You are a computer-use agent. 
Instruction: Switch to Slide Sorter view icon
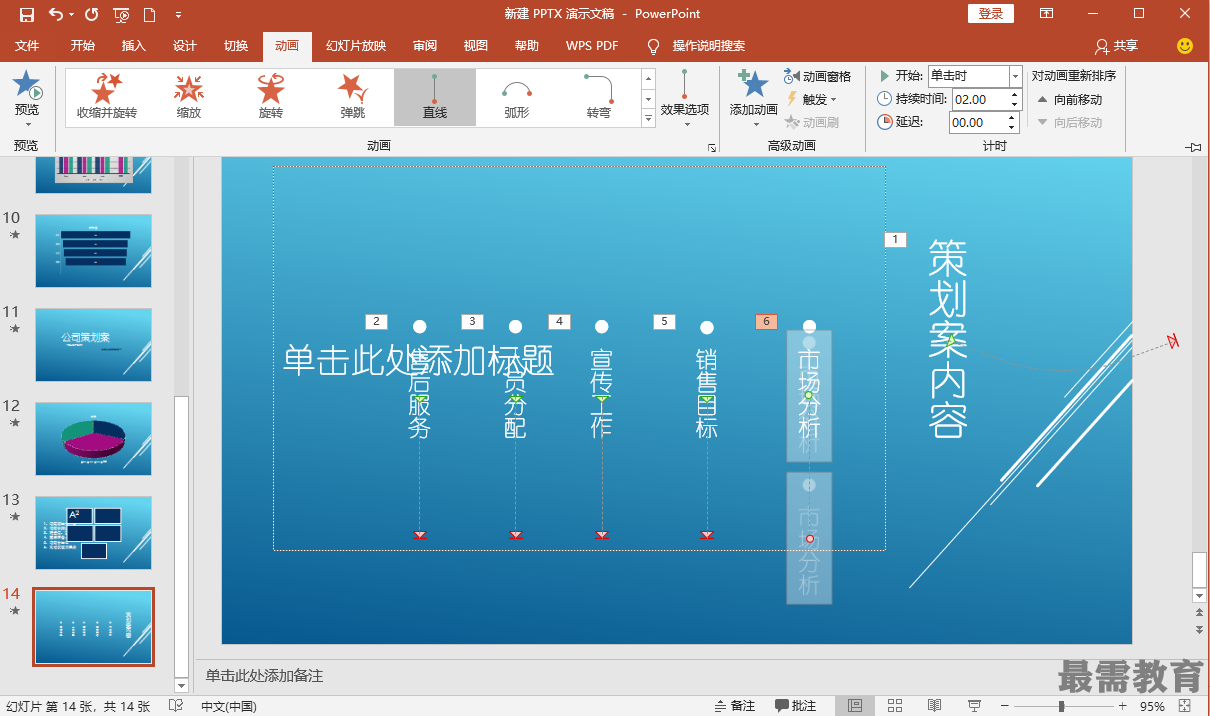point(895,706)
